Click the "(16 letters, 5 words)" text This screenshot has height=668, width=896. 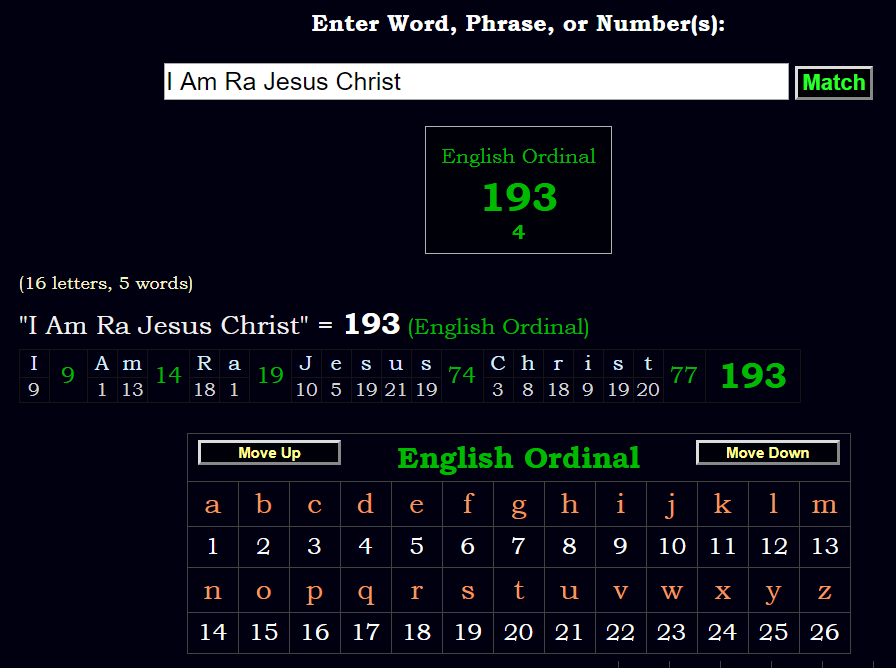(105, 283)
